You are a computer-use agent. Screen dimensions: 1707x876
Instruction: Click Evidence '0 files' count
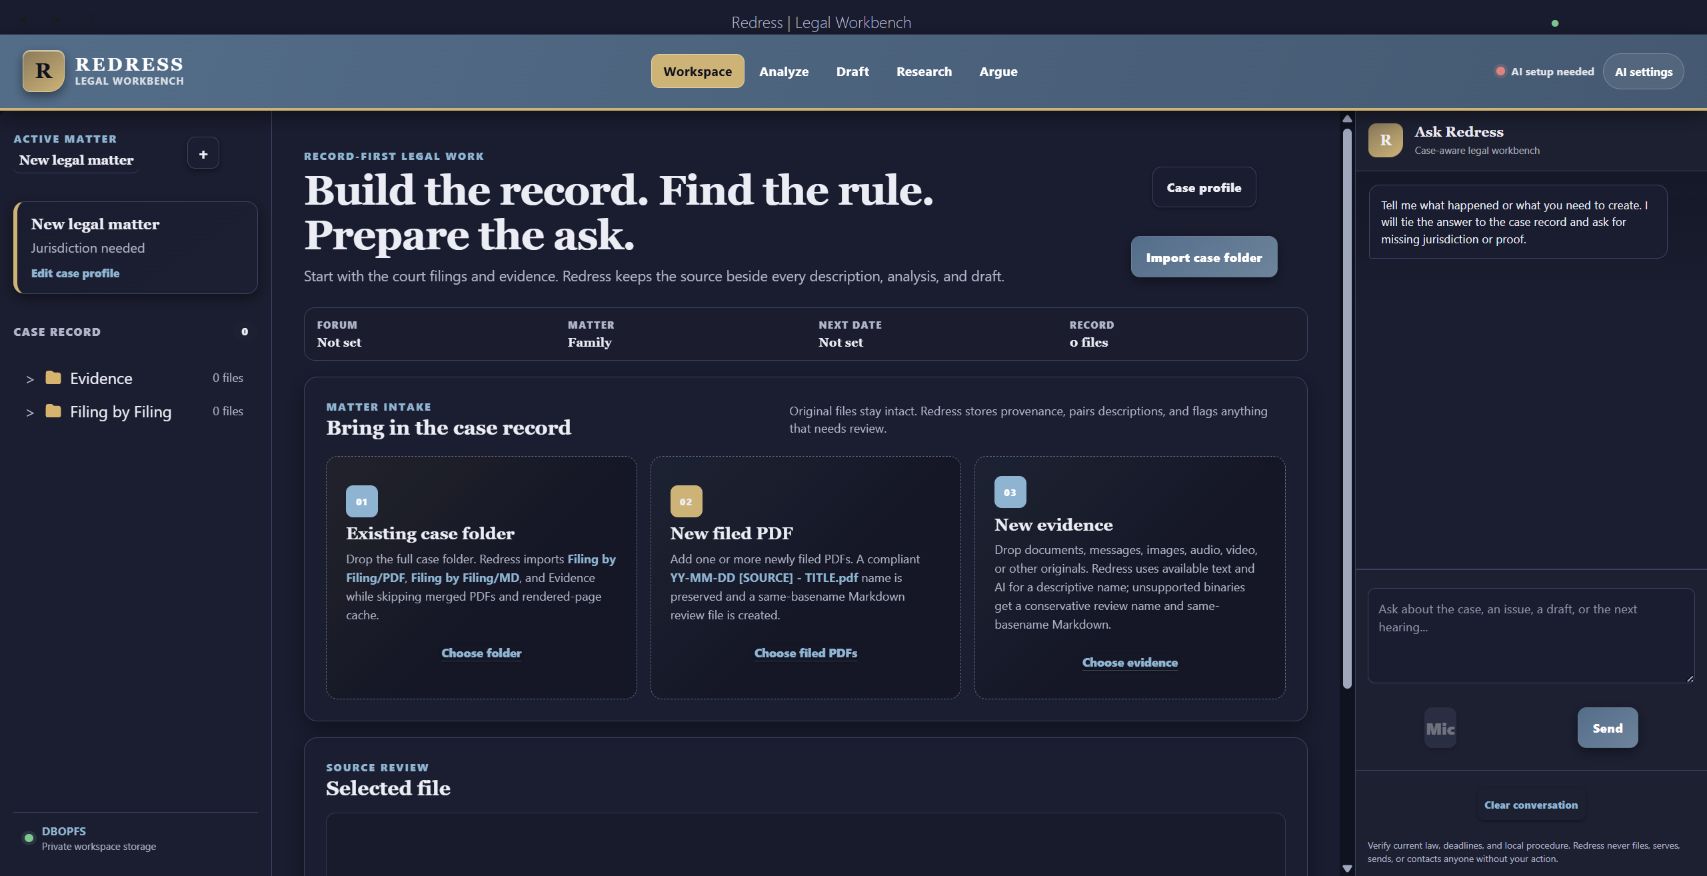[x=228, y=378]
